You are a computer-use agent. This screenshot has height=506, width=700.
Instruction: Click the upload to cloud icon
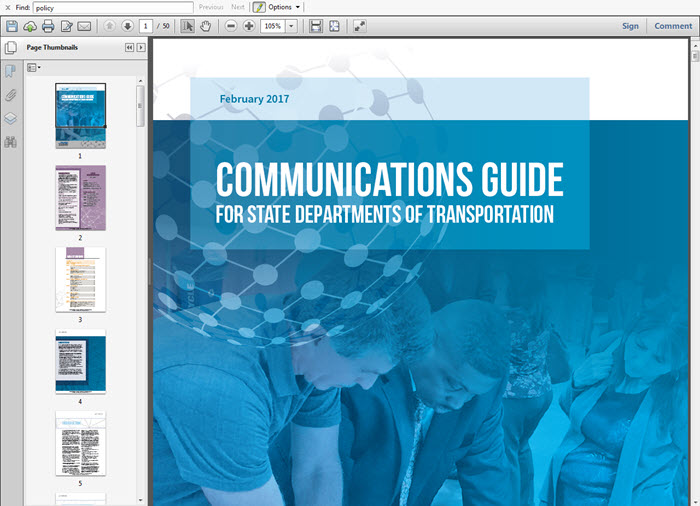click(x=30, y=26)
